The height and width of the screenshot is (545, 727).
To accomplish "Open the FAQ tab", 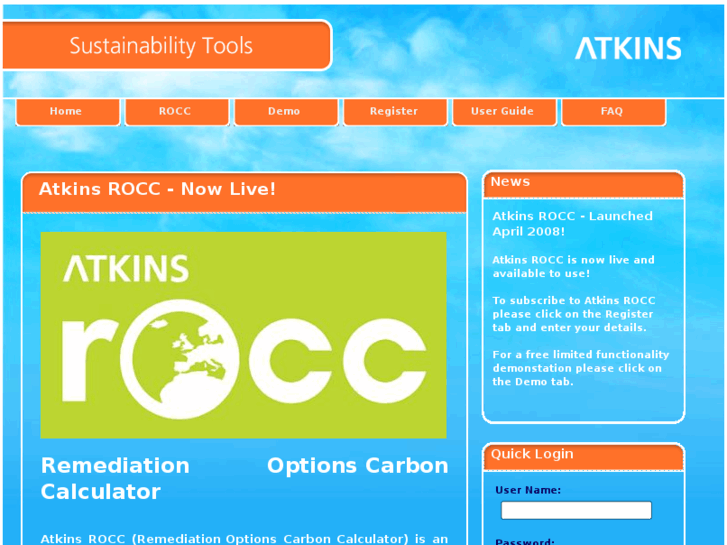I will 613,112.
